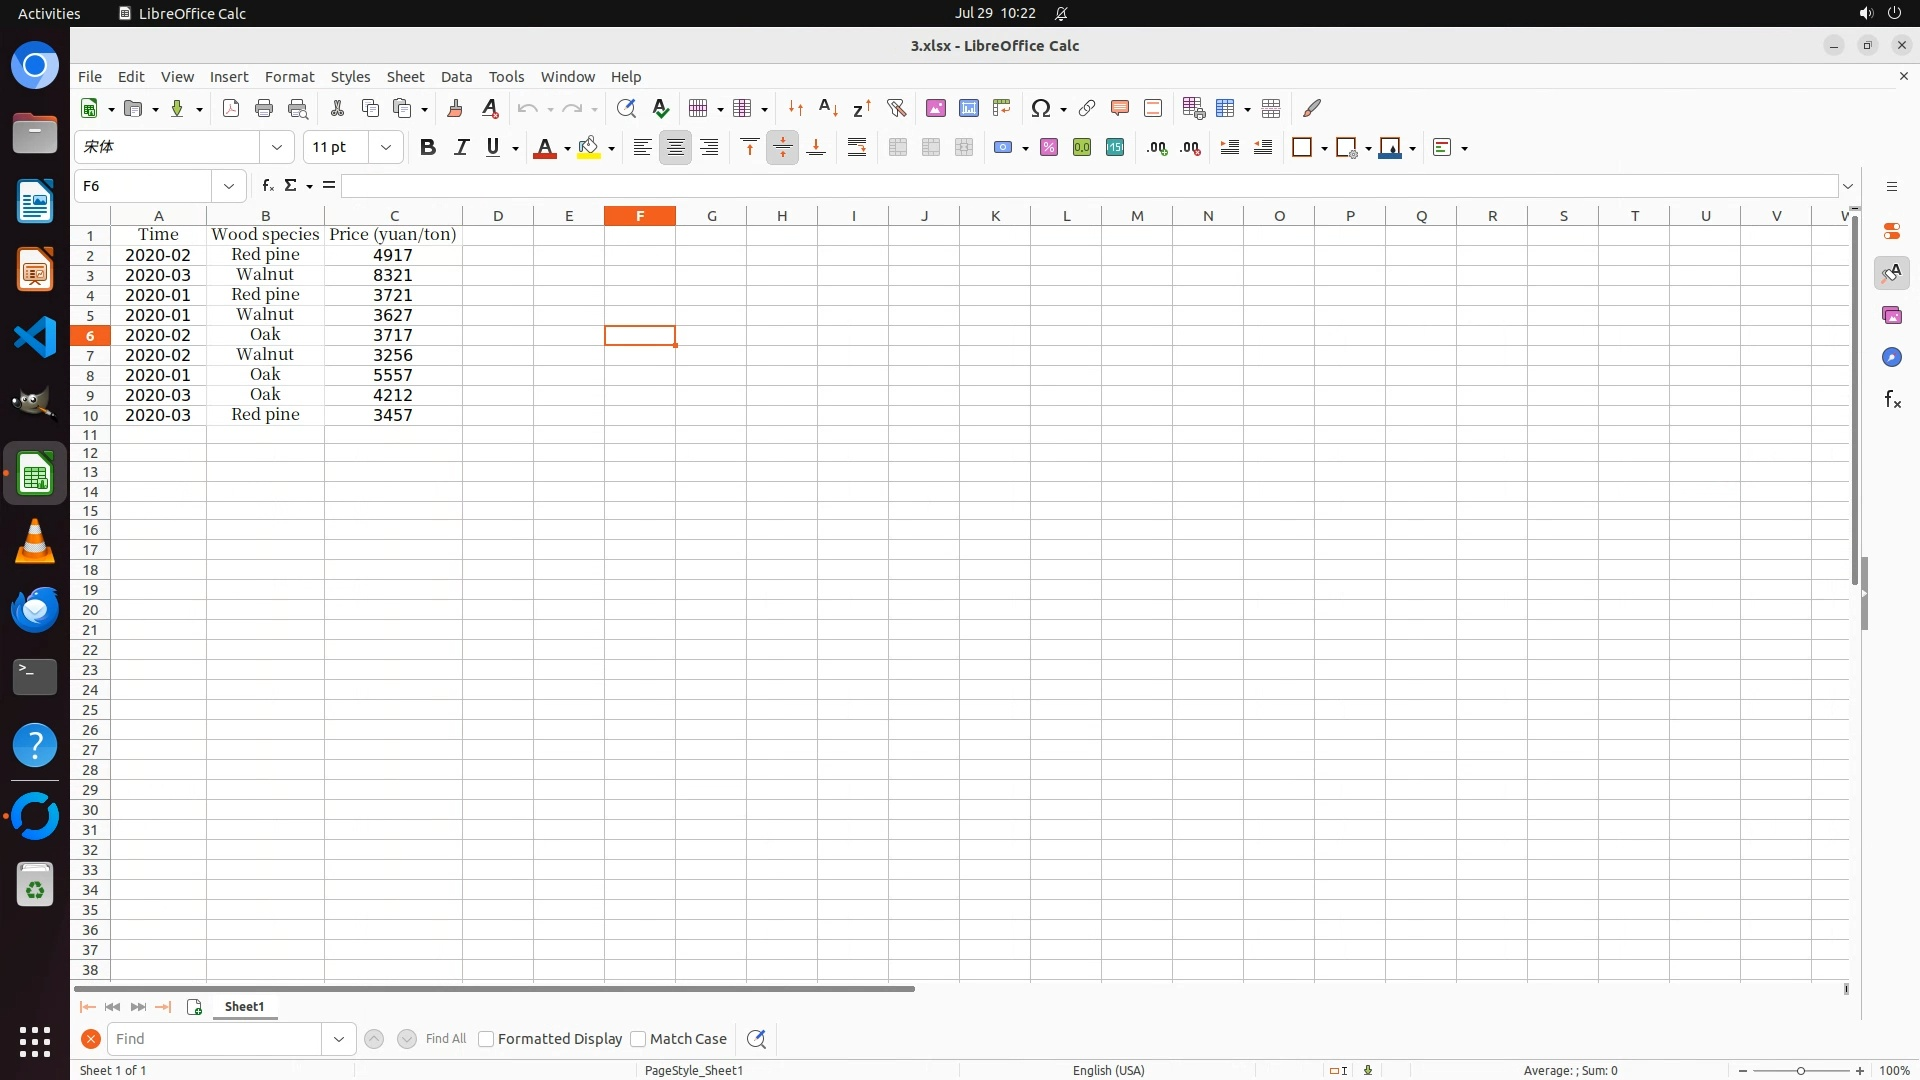
Task: Enable the Formatted Display checkbox
Action: click(x=487, y=1039)
